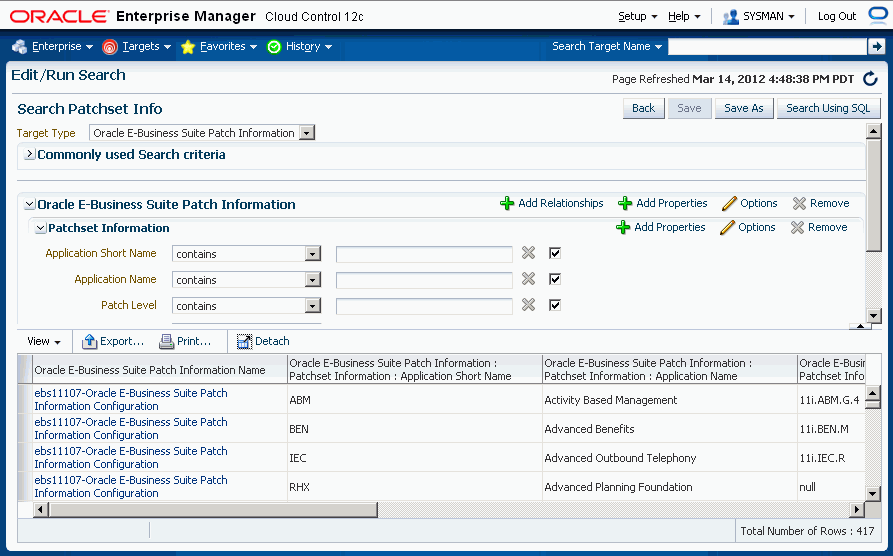Click scroll down arrow of criteria panel
The image size is (893, 556).
tap(873, 316)
